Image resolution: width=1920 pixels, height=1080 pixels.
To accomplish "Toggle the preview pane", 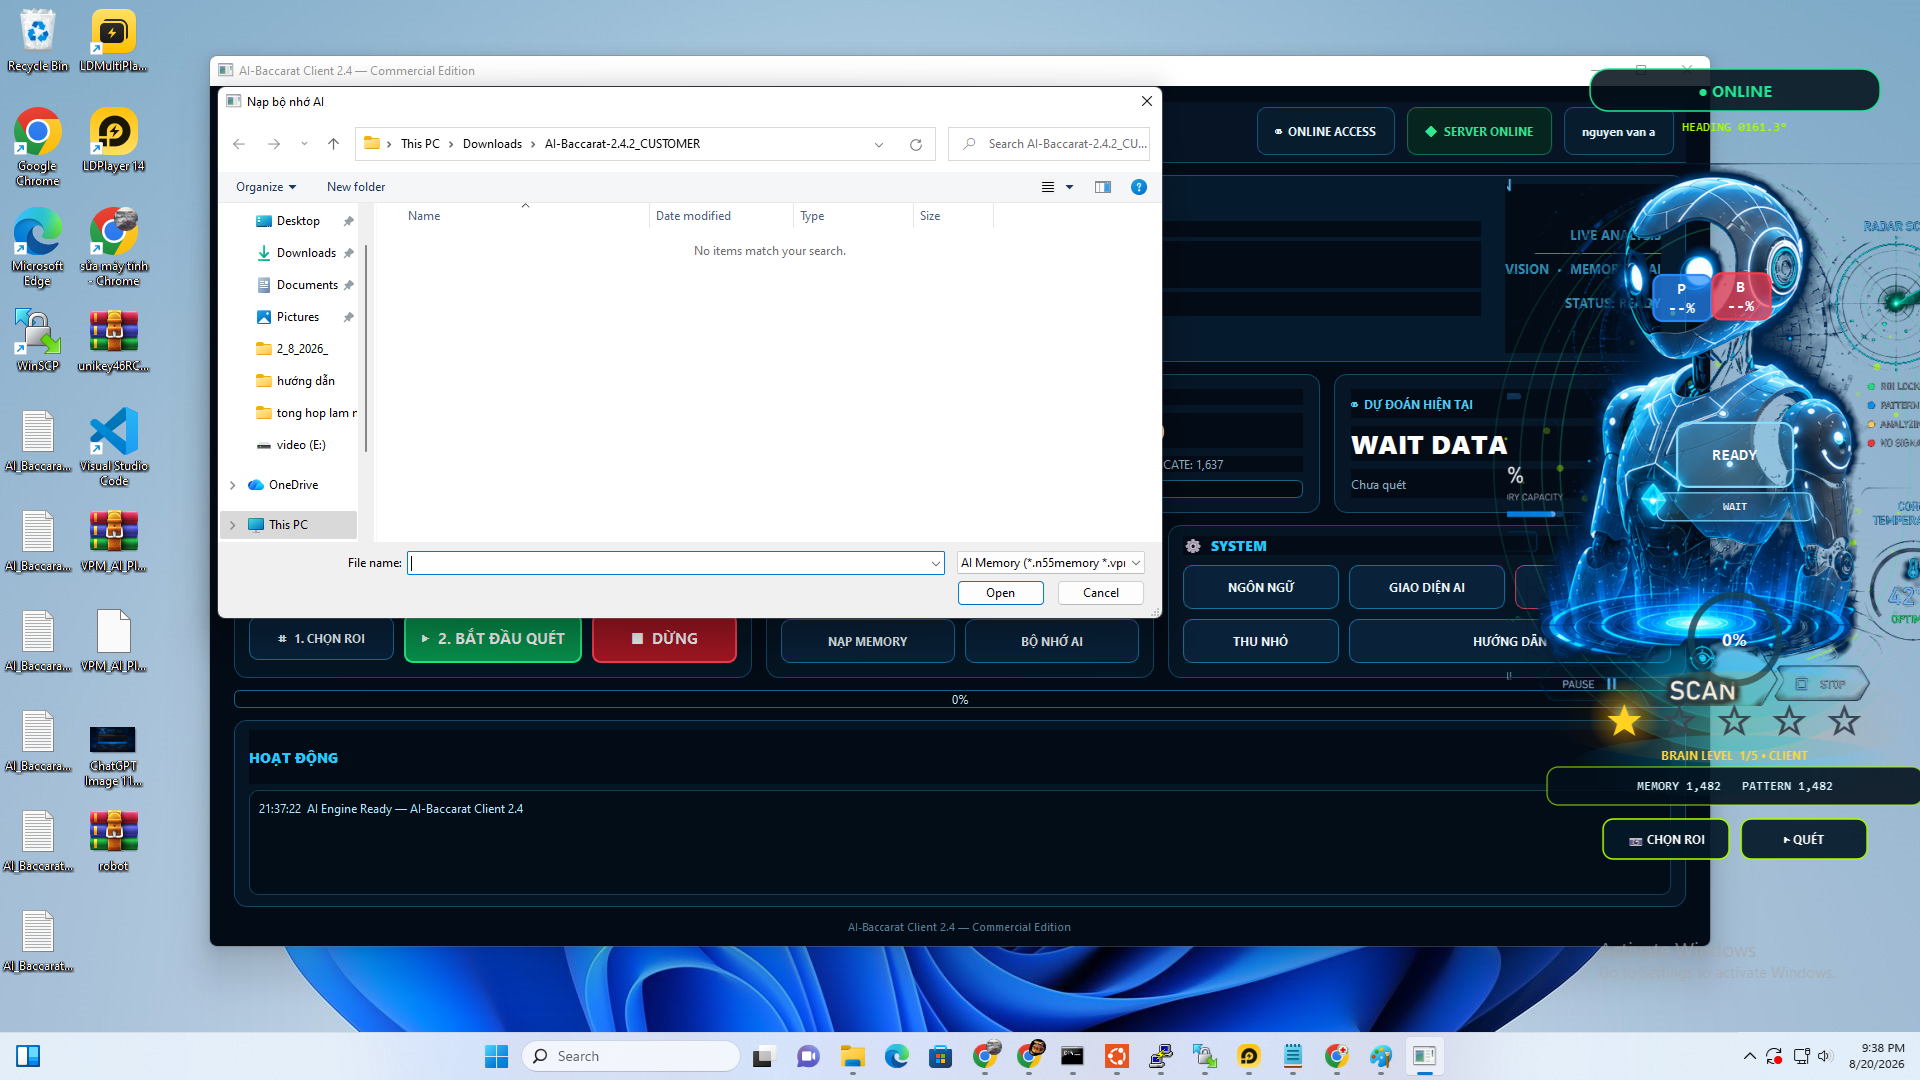I will [1103, 187].
